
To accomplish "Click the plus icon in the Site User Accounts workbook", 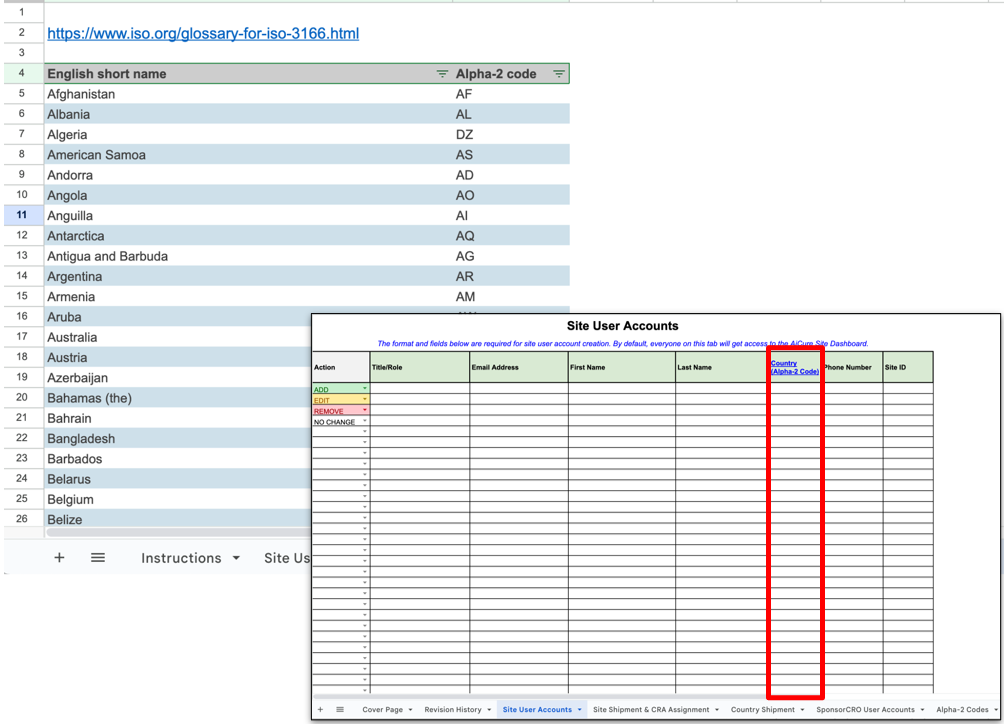I will (x=320, y=709).
